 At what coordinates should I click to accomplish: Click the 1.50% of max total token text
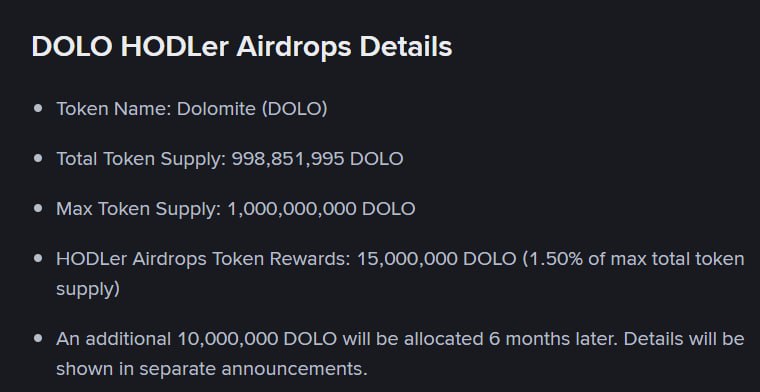[x=633, y=259]
